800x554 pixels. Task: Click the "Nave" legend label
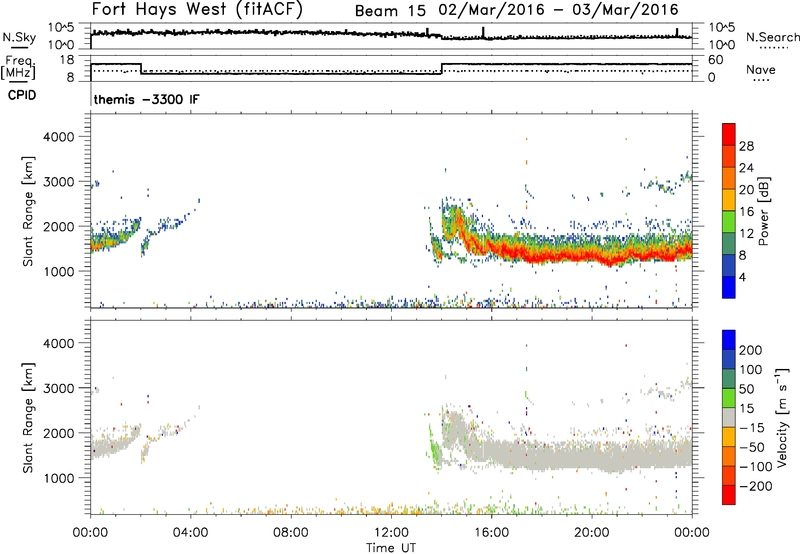pos(761,69)
